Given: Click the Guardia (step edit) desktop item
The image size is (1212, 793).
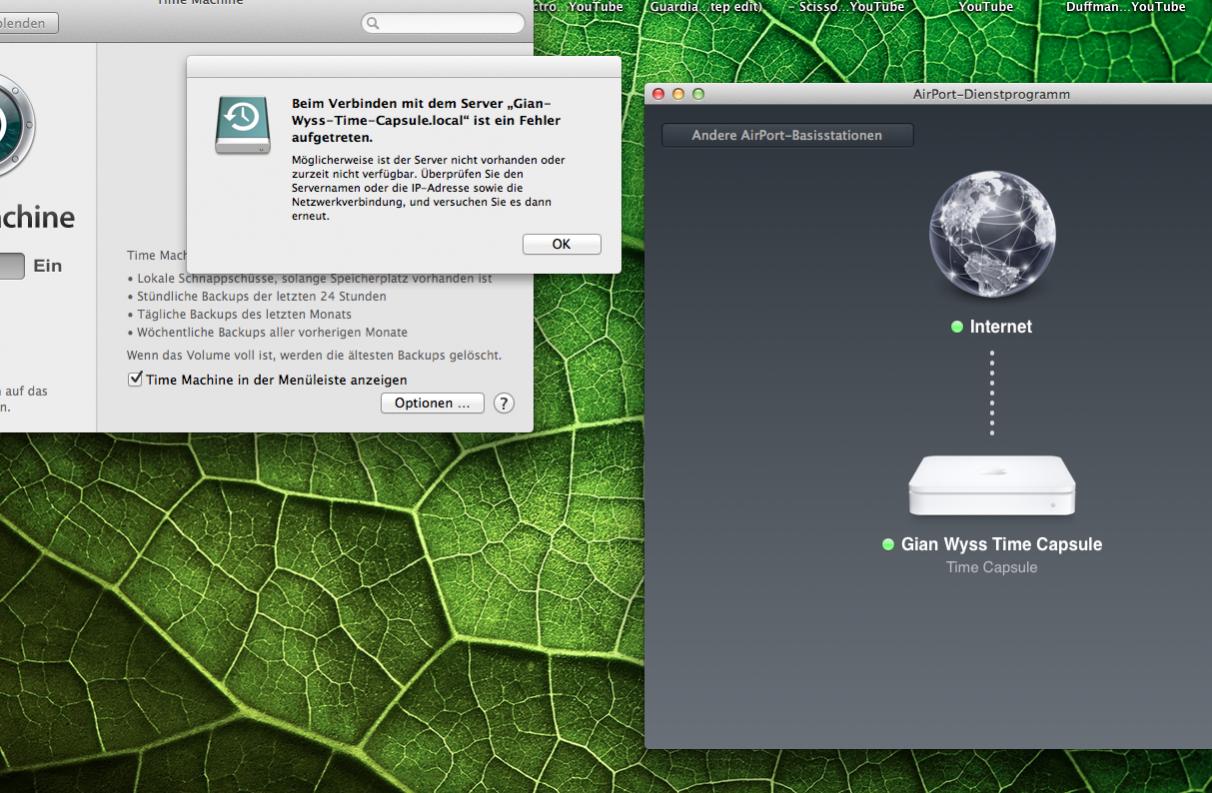Looking at the screenshot, I should pos(705,7).
